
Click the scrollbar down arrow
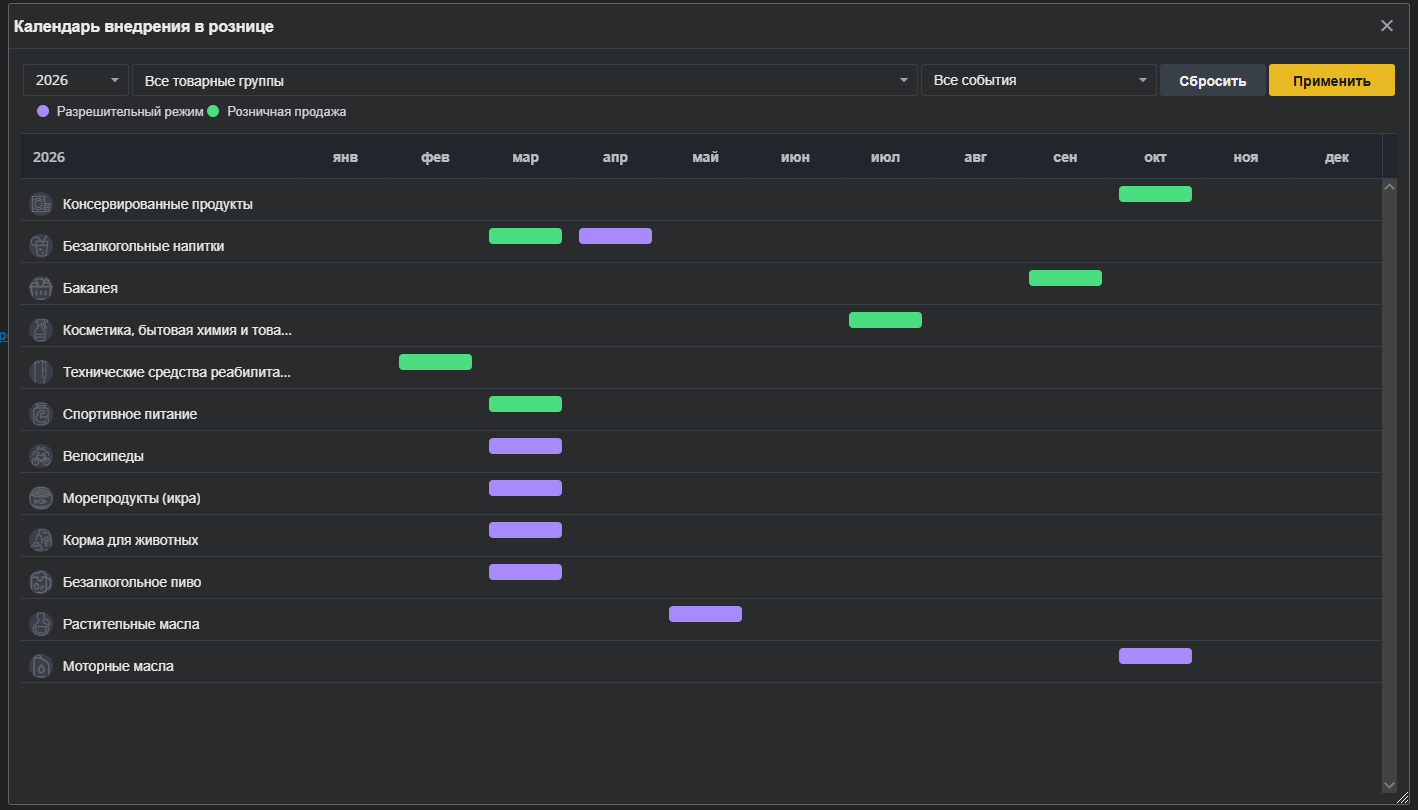[x=1389, y=785]
